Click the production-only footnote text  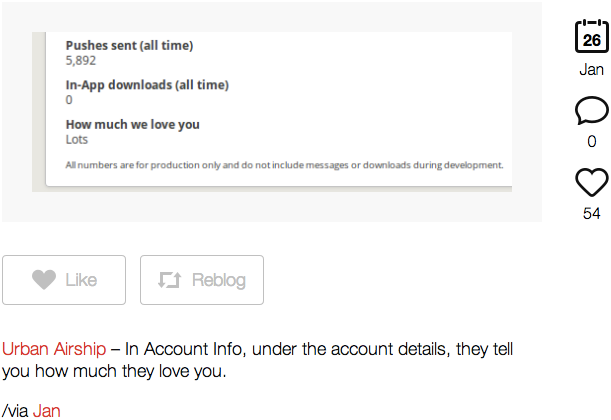(x=284, y=165)
